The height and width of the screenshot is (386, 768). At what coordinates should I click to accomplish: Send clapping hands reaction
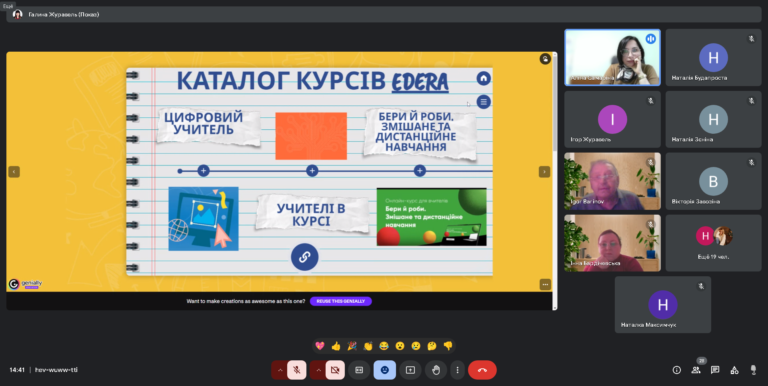pyautogui.click(x=368, y=346)
